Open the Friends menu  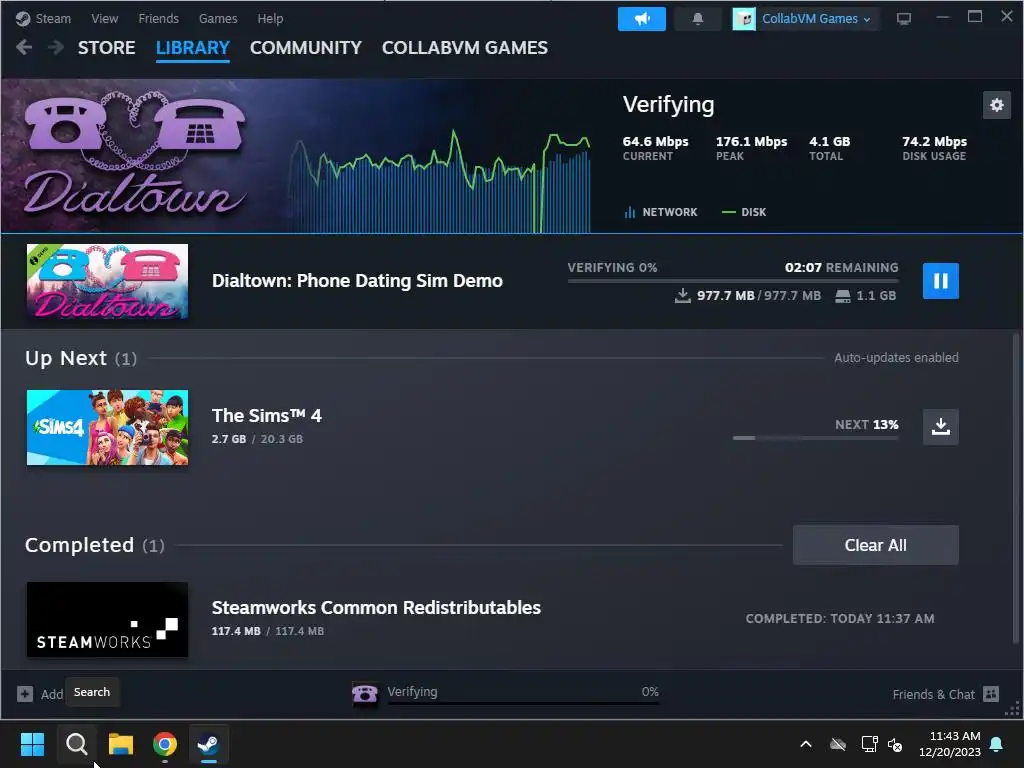tap(158, 18)
